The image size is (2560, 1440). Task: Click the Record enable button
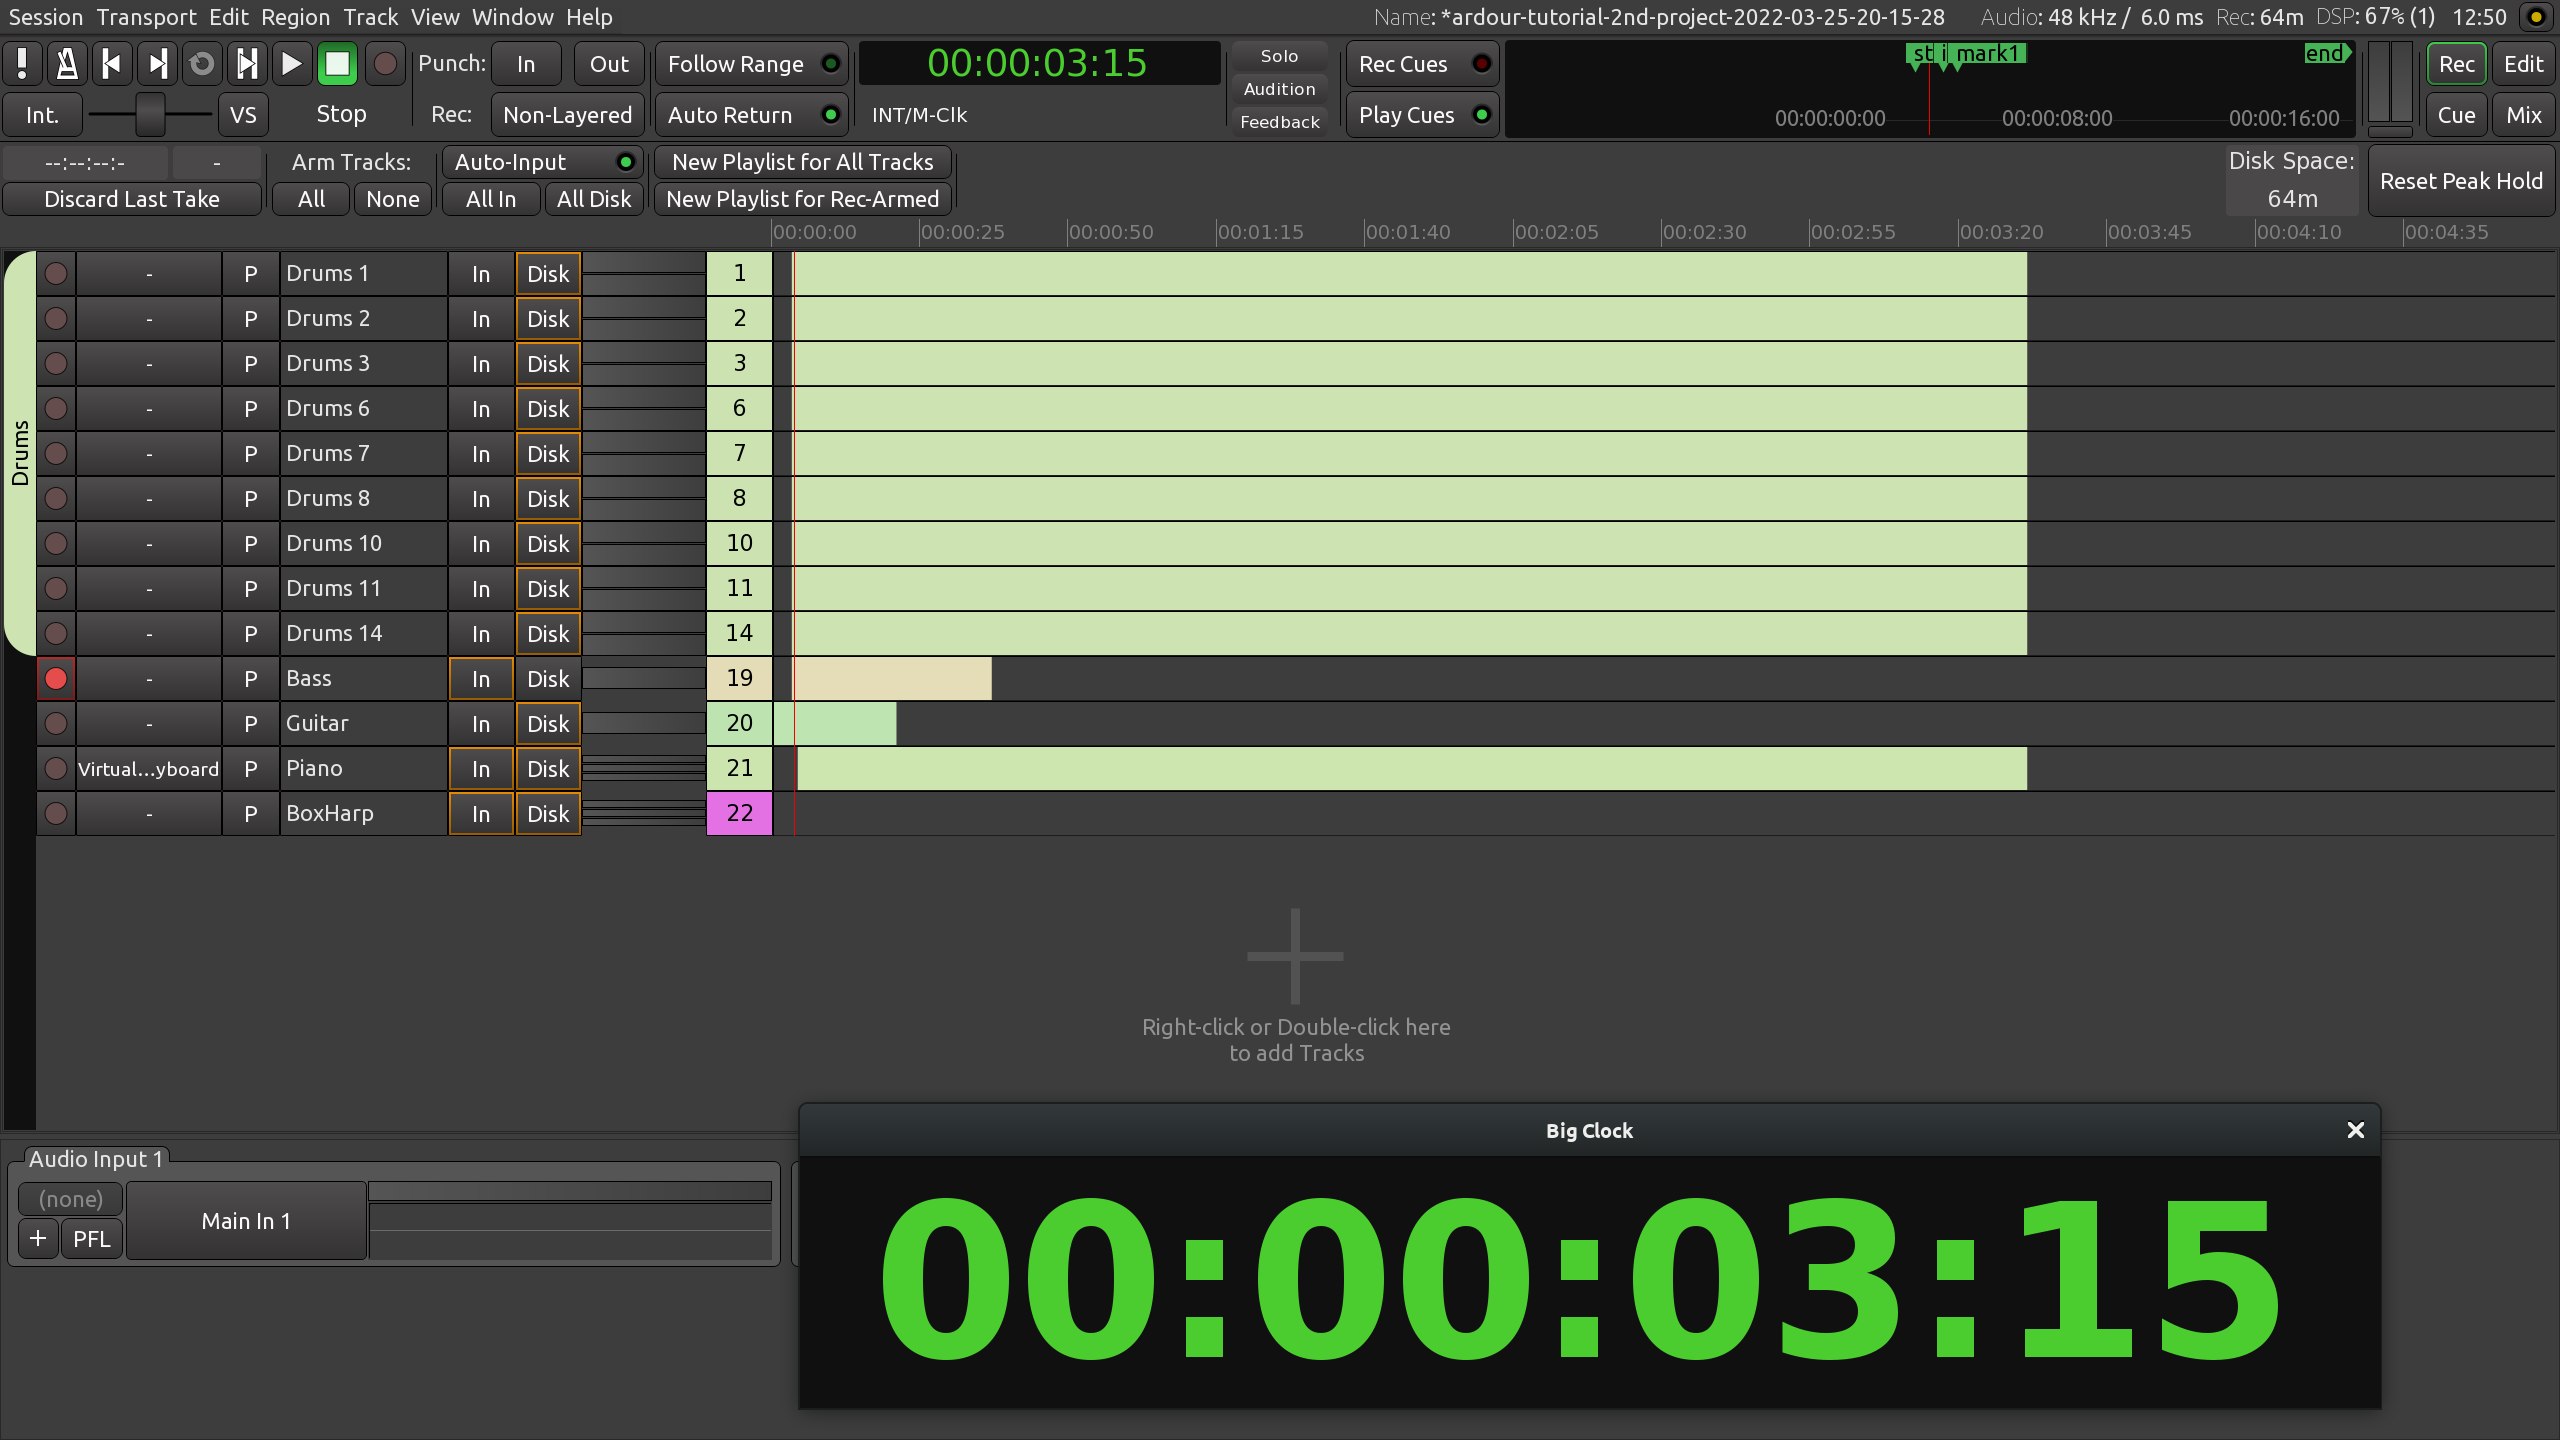(x=385, y=63)
